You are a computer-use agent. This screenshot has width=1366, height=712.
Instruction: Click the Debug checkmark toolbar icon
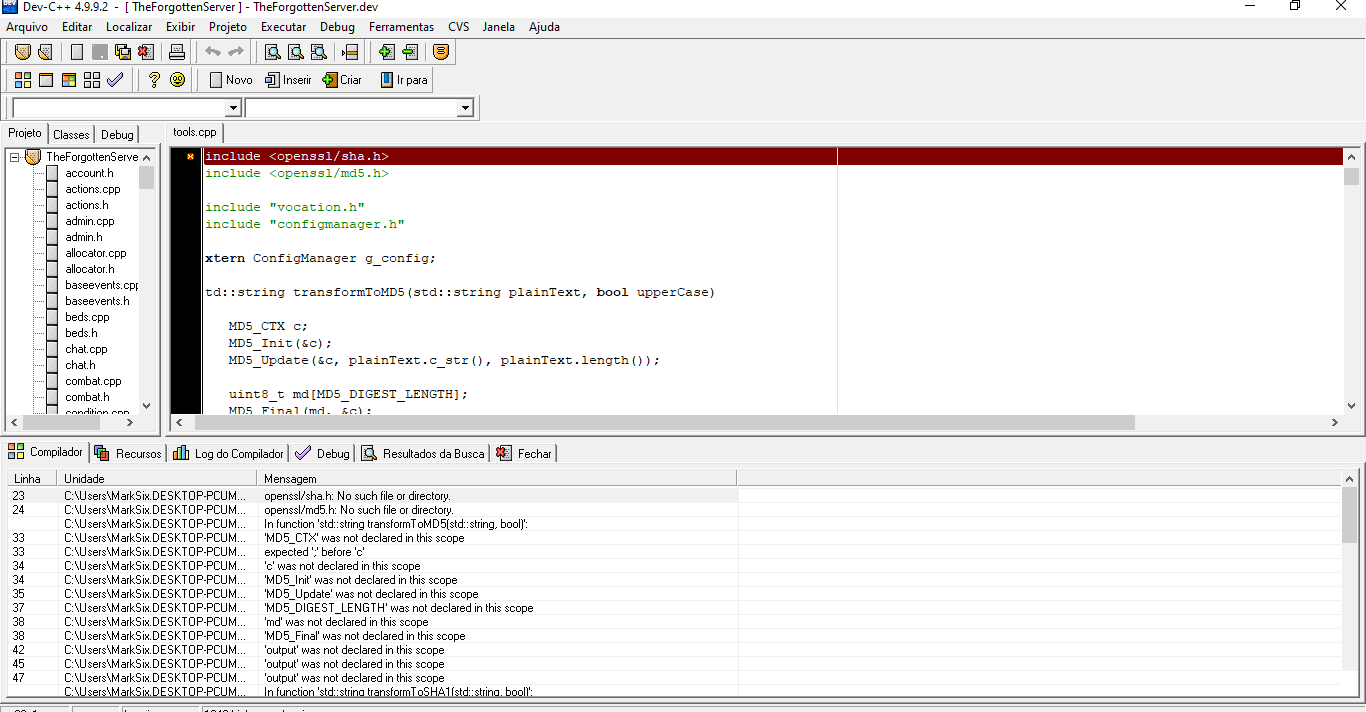115,80
